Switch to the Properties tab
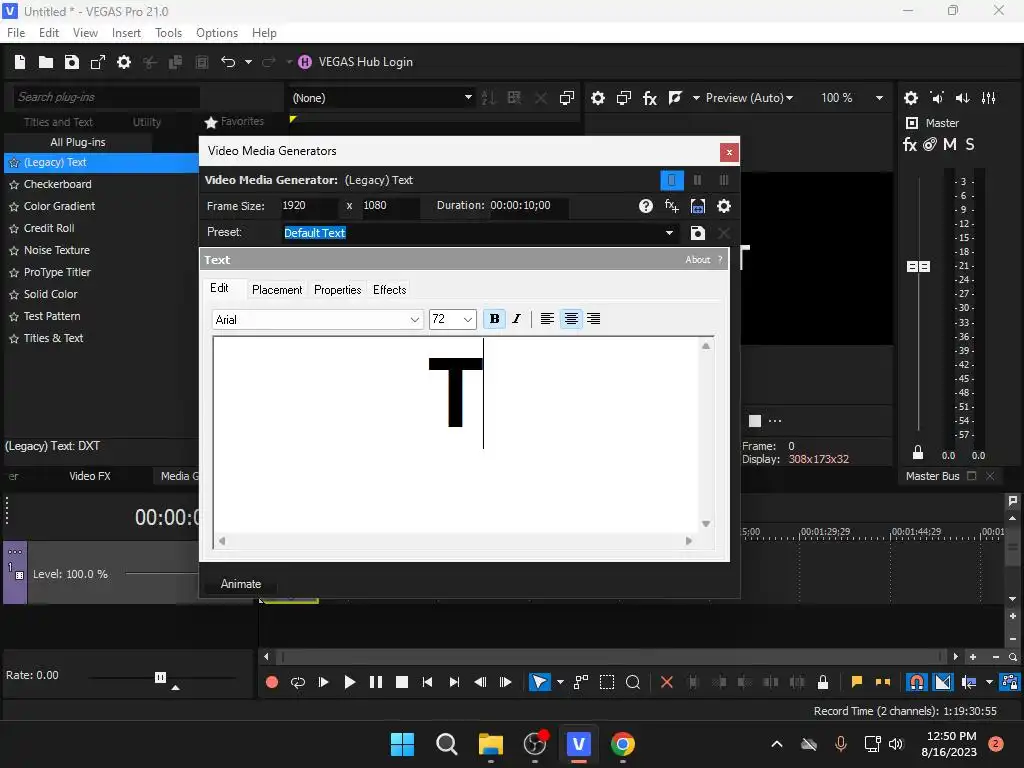Screen dimensions: 1024x768 (x=338, y=290)
